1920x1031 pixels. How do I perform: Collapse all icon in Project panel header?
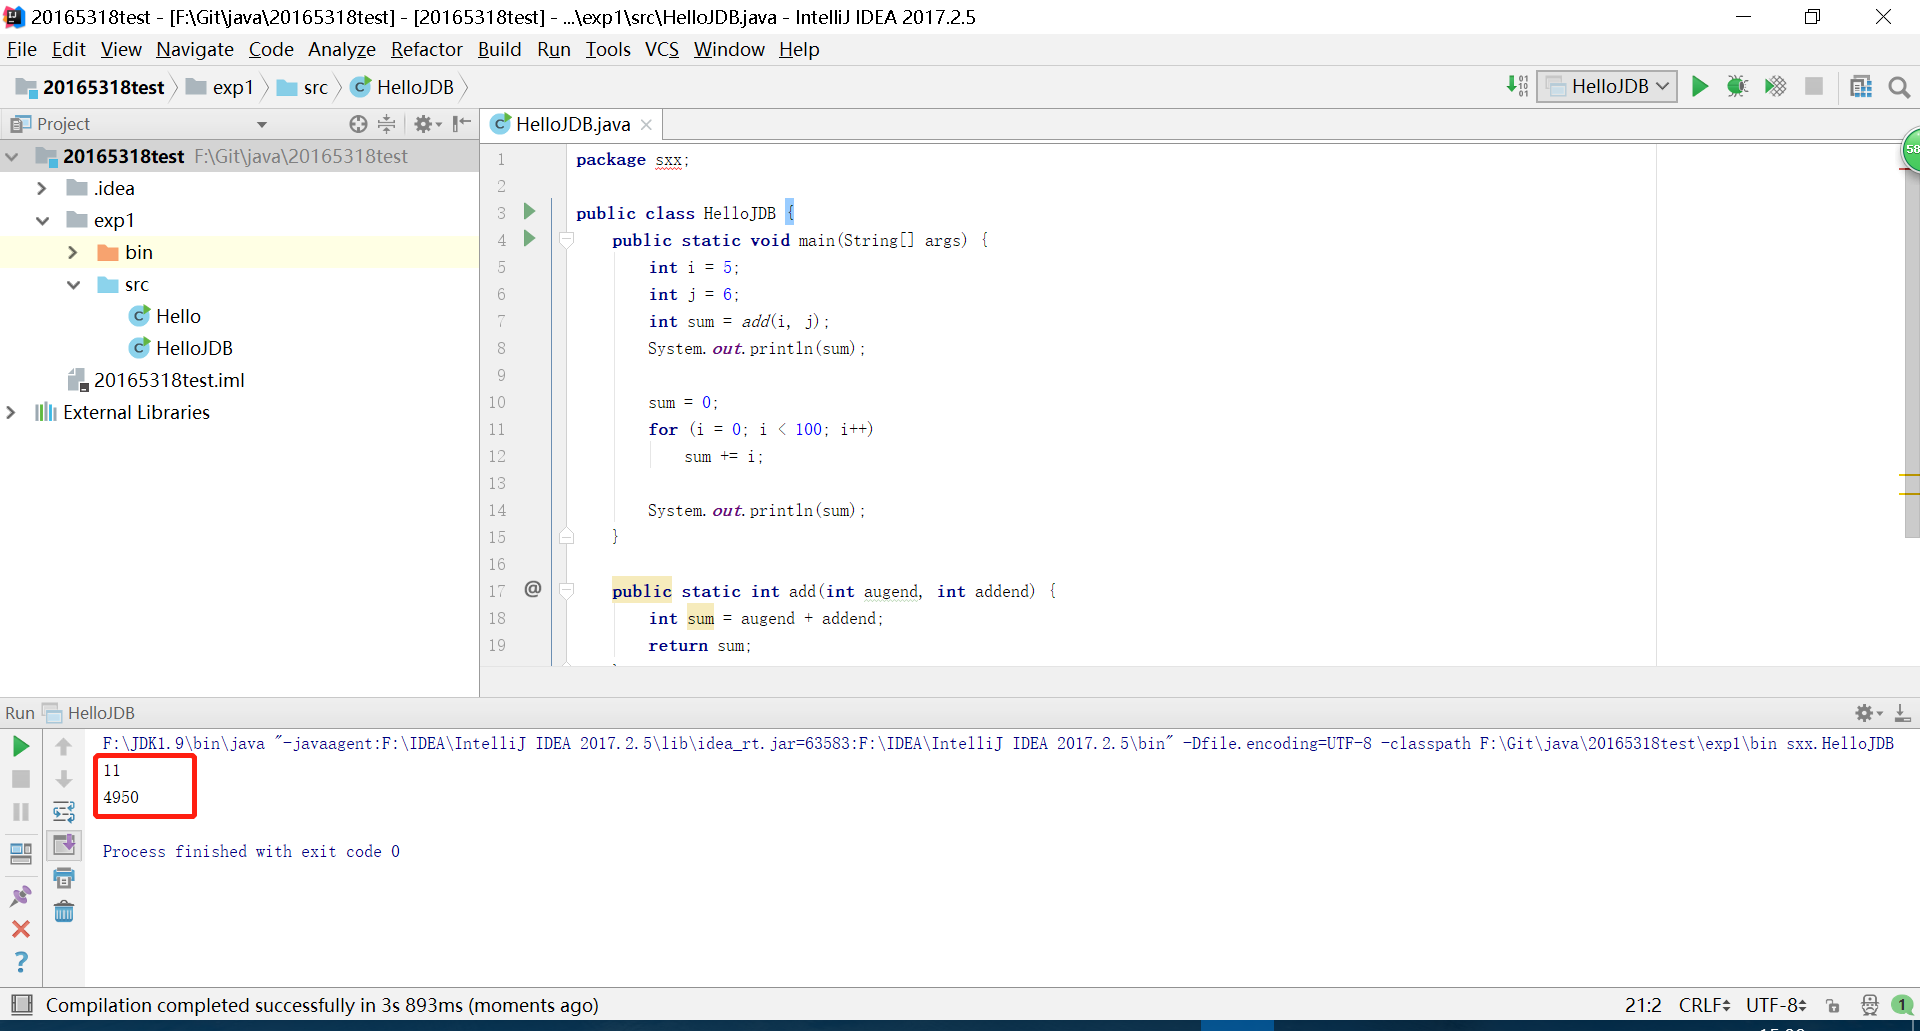tap(387, 124)
